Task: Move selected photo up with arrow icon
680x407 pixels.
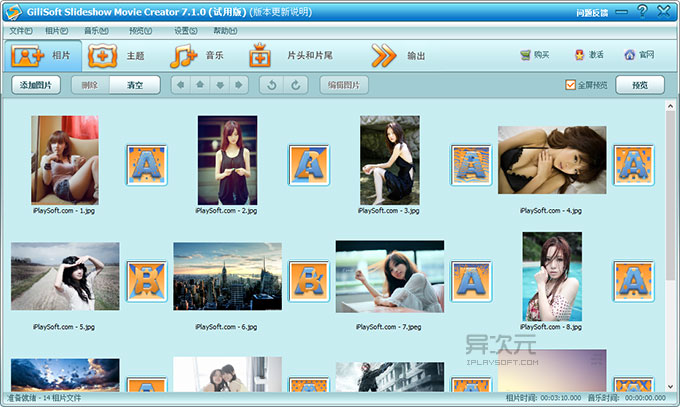Action: click(x=200, y=85)
